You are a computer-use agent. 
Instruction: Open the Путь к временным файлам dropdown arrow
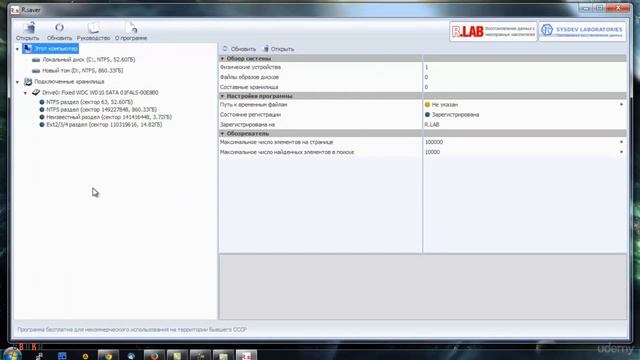[621, 104]
